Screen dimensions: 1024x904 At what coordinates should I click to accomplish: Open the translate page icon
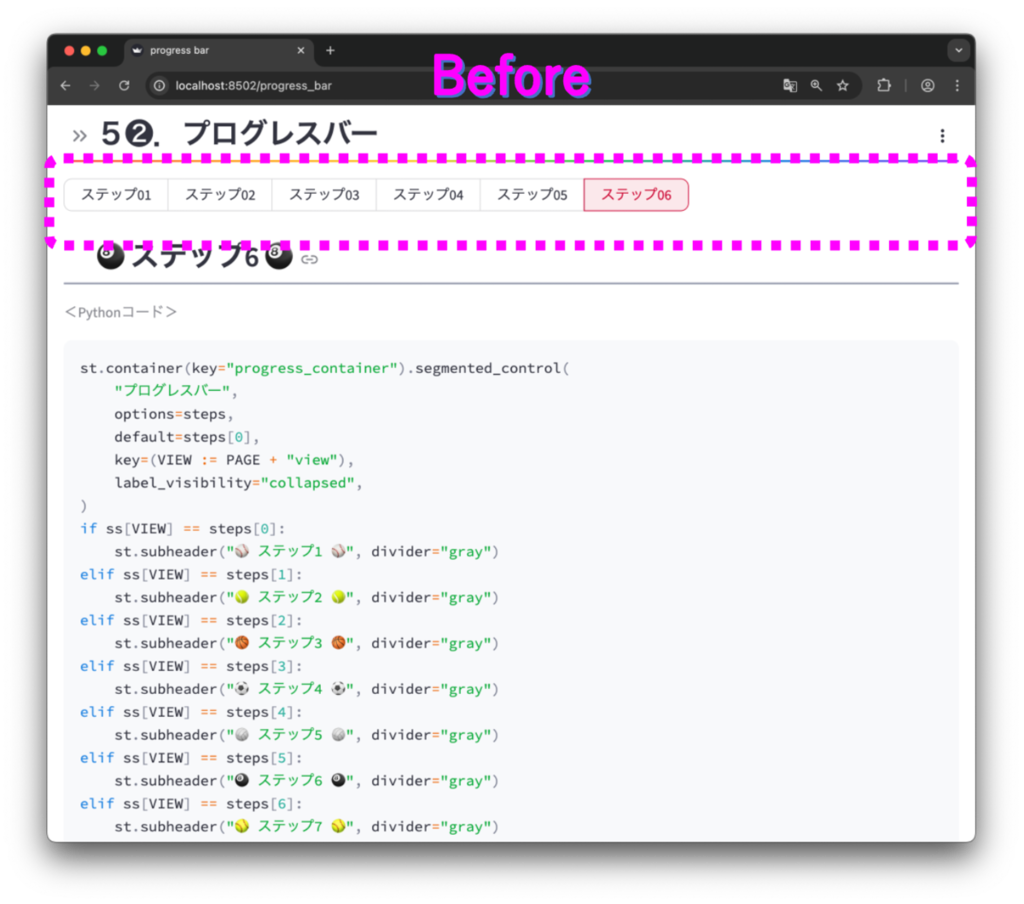tap(790, 86)
